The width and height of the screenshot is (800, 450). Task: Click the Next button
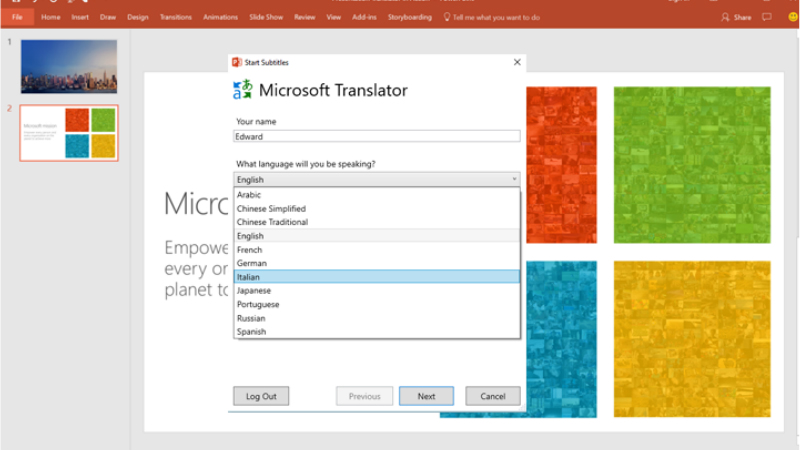pyautogui.click(x=426, y=396)
